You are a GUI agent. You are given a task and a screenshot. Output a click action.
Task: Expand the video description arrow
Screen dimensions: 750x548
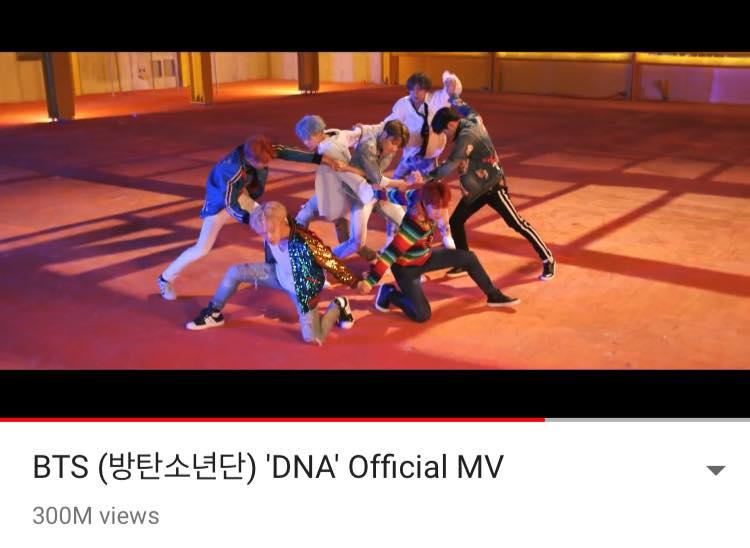click(716, 470)
